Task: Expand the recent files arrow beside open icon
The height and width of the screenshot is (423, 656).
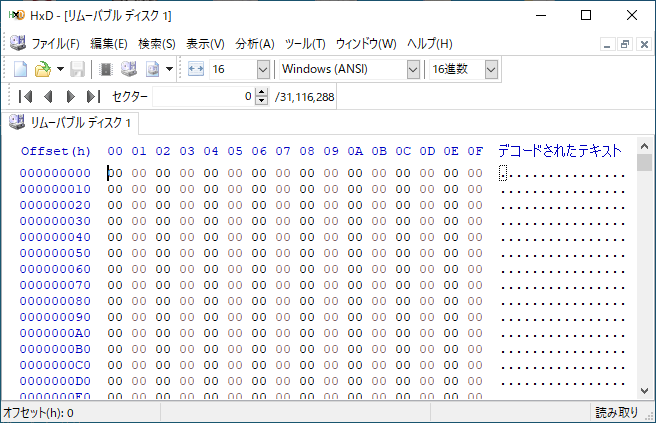Action: (x=60, y=69)
